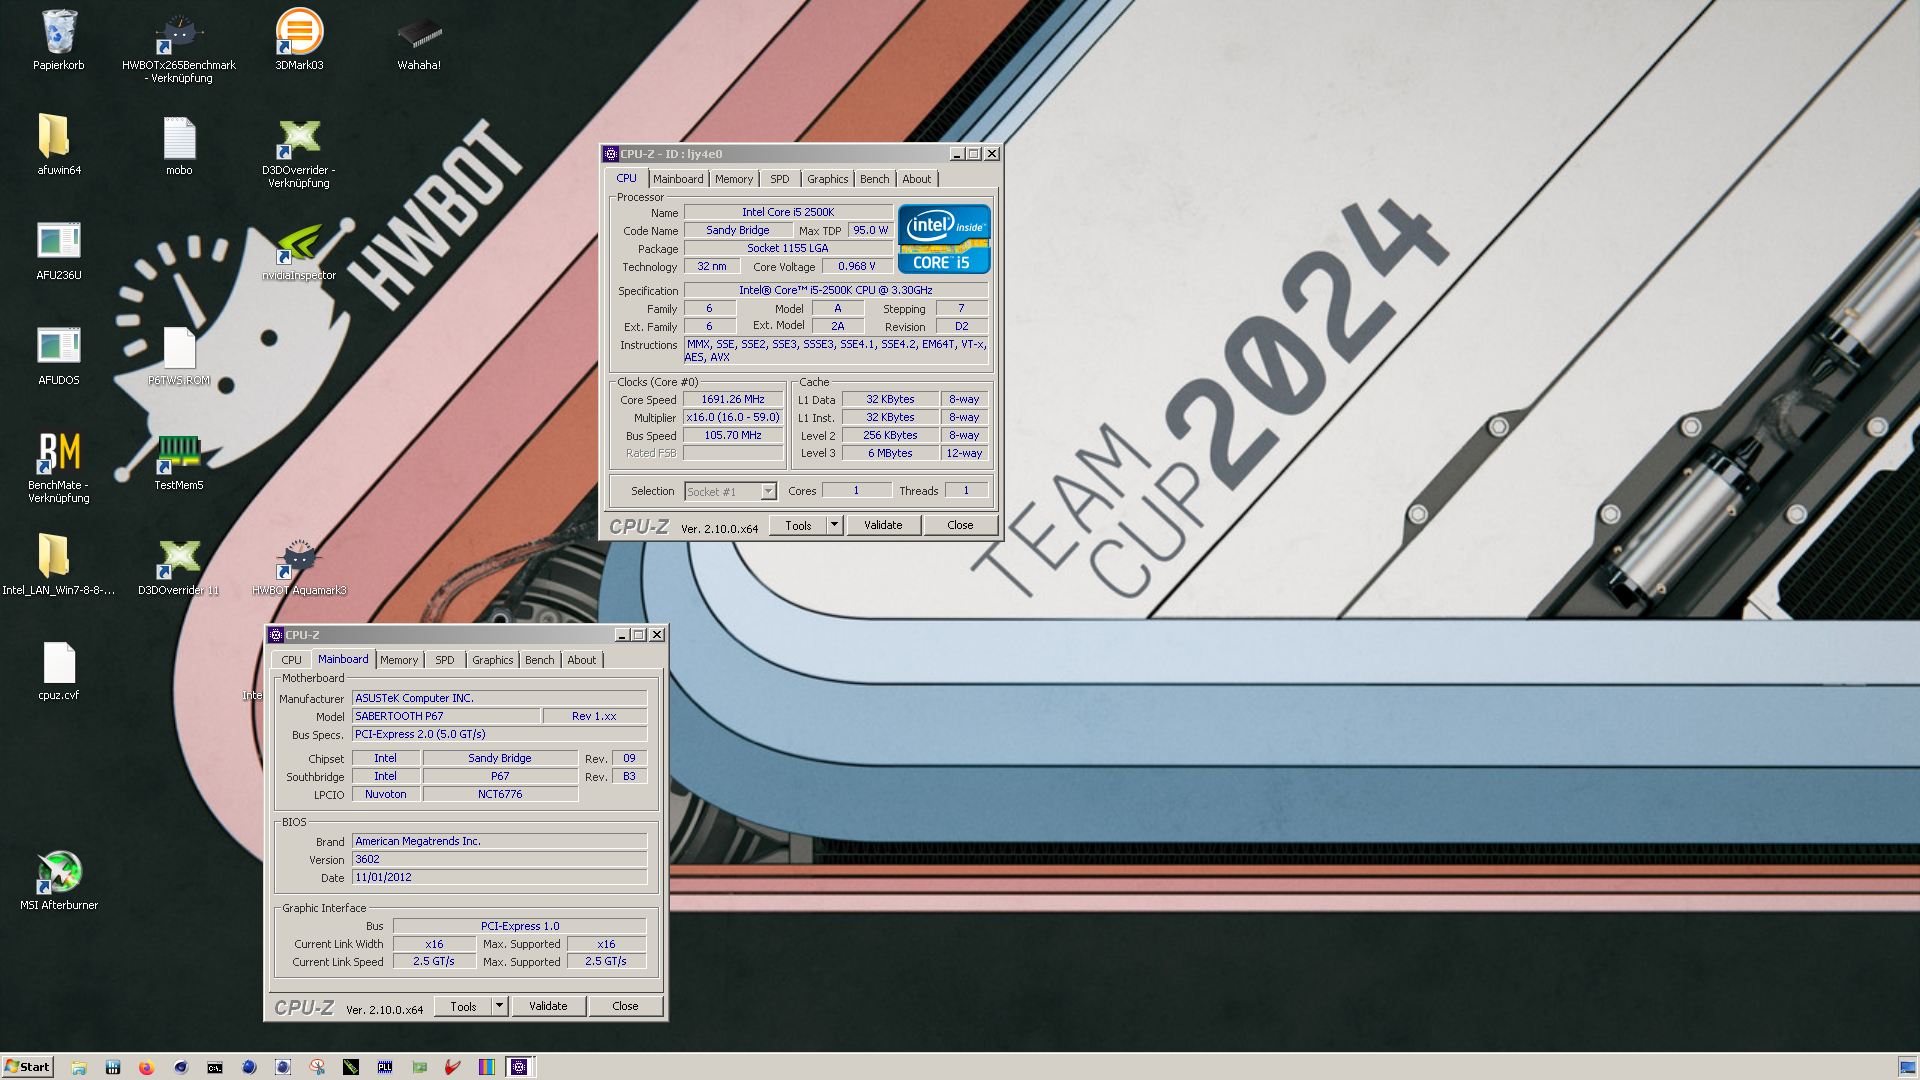Click the Core Voltage 0.968 V value
This screenshot has width=1920, height=1080.
pyautogui.click(x=857, y=266)
